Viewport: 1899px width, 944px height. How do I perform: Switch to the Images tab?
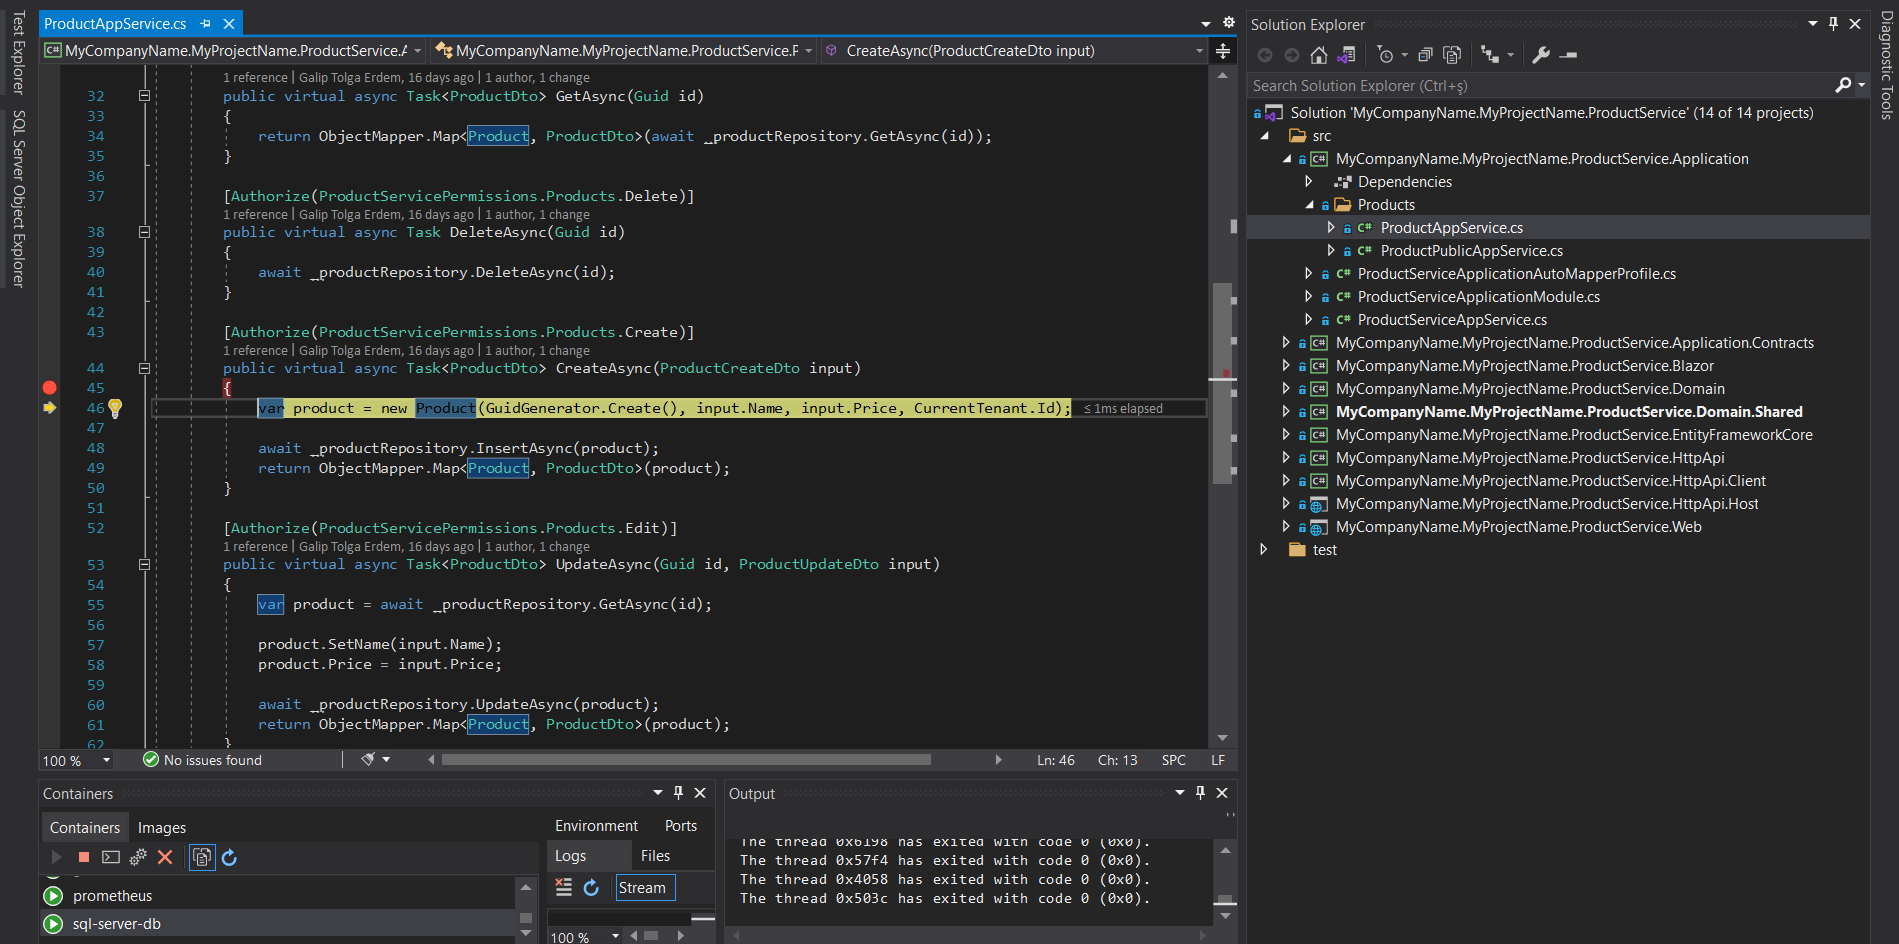tap(162, 828)
